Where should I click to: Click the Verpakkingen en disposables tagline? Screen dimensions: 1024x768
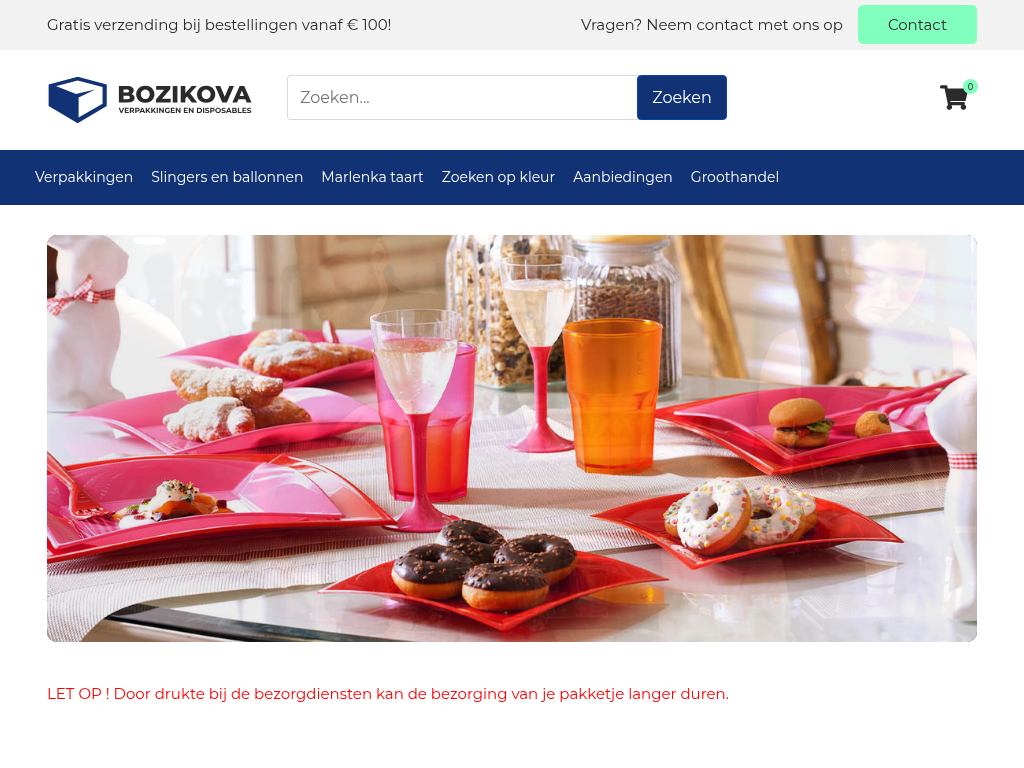pos(185,110)
